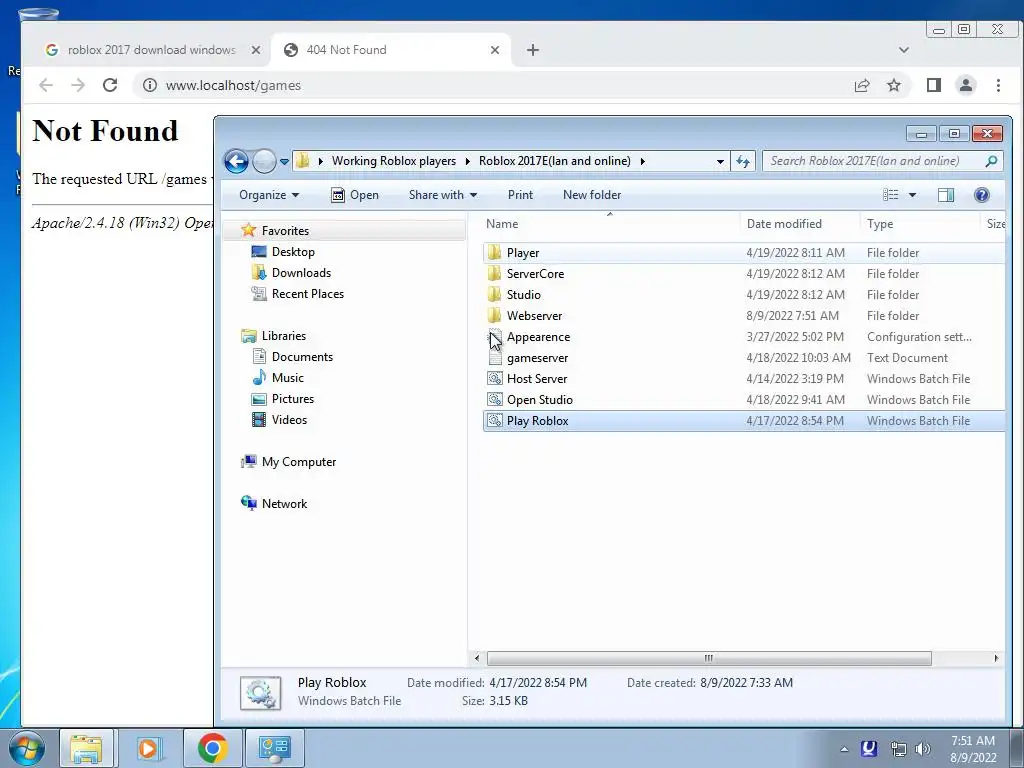Viewport: 1024px width, 768px height.
Task: Expand Roblox 2017E breadcrumb arrow
Action: [x=643, y=161]
